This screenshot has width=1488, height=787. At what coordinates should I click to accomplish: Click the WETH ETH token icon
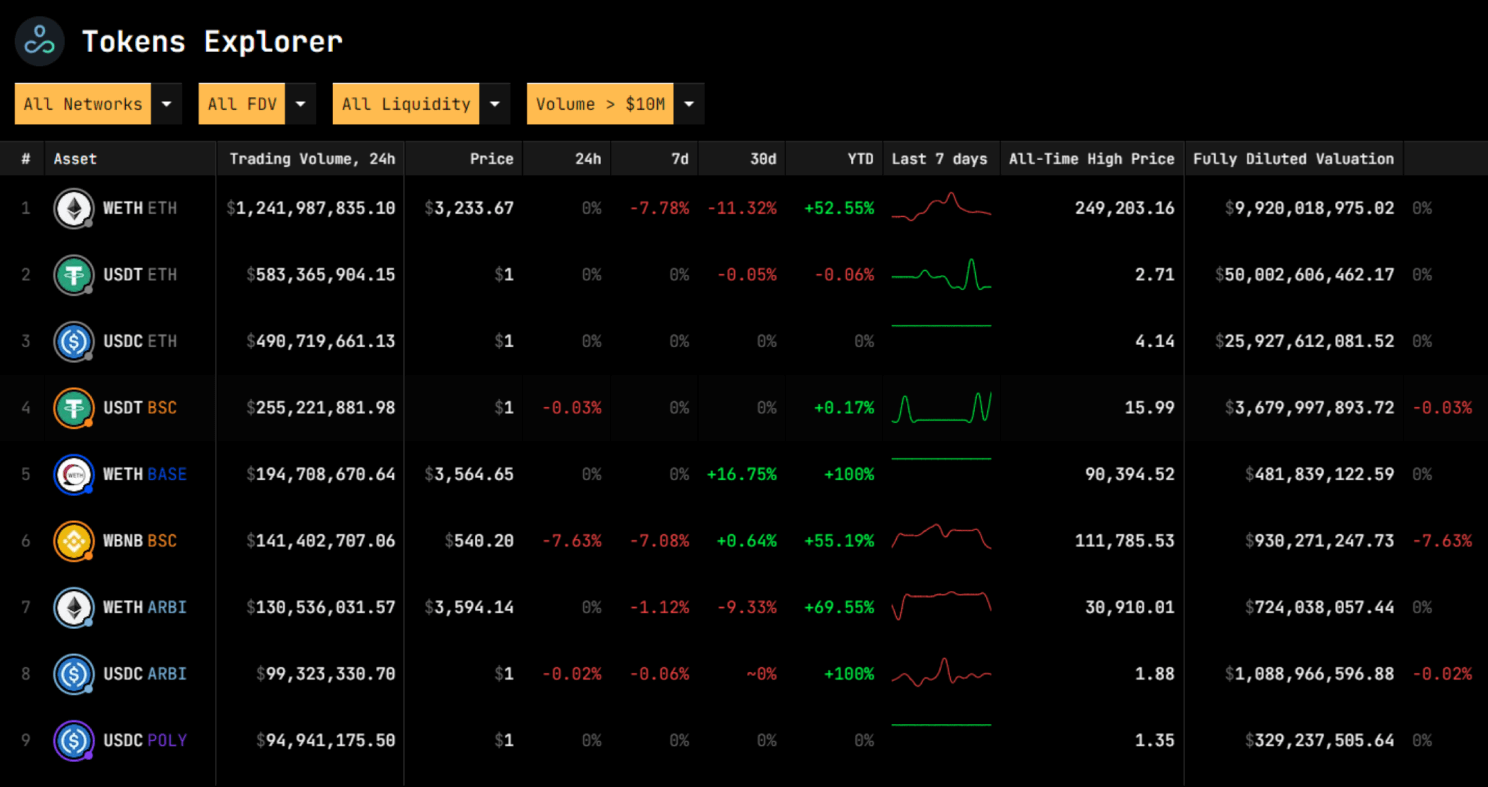[73, 208]
